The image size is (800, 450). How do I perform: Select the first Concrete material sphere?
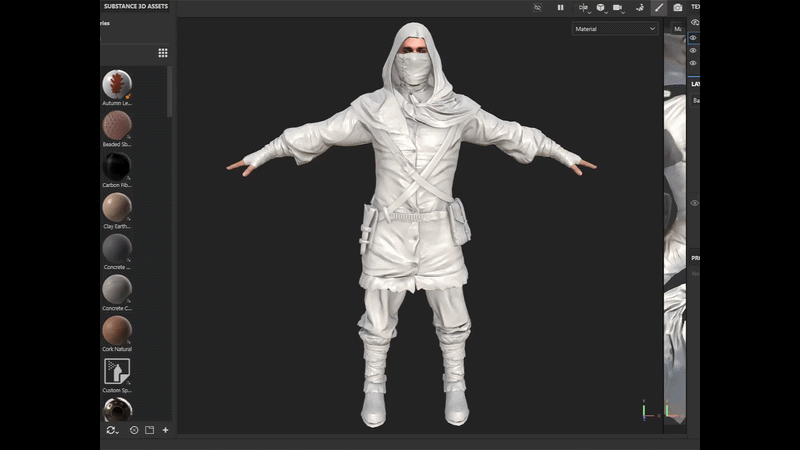pyautogui.click(x=117, y=248)
